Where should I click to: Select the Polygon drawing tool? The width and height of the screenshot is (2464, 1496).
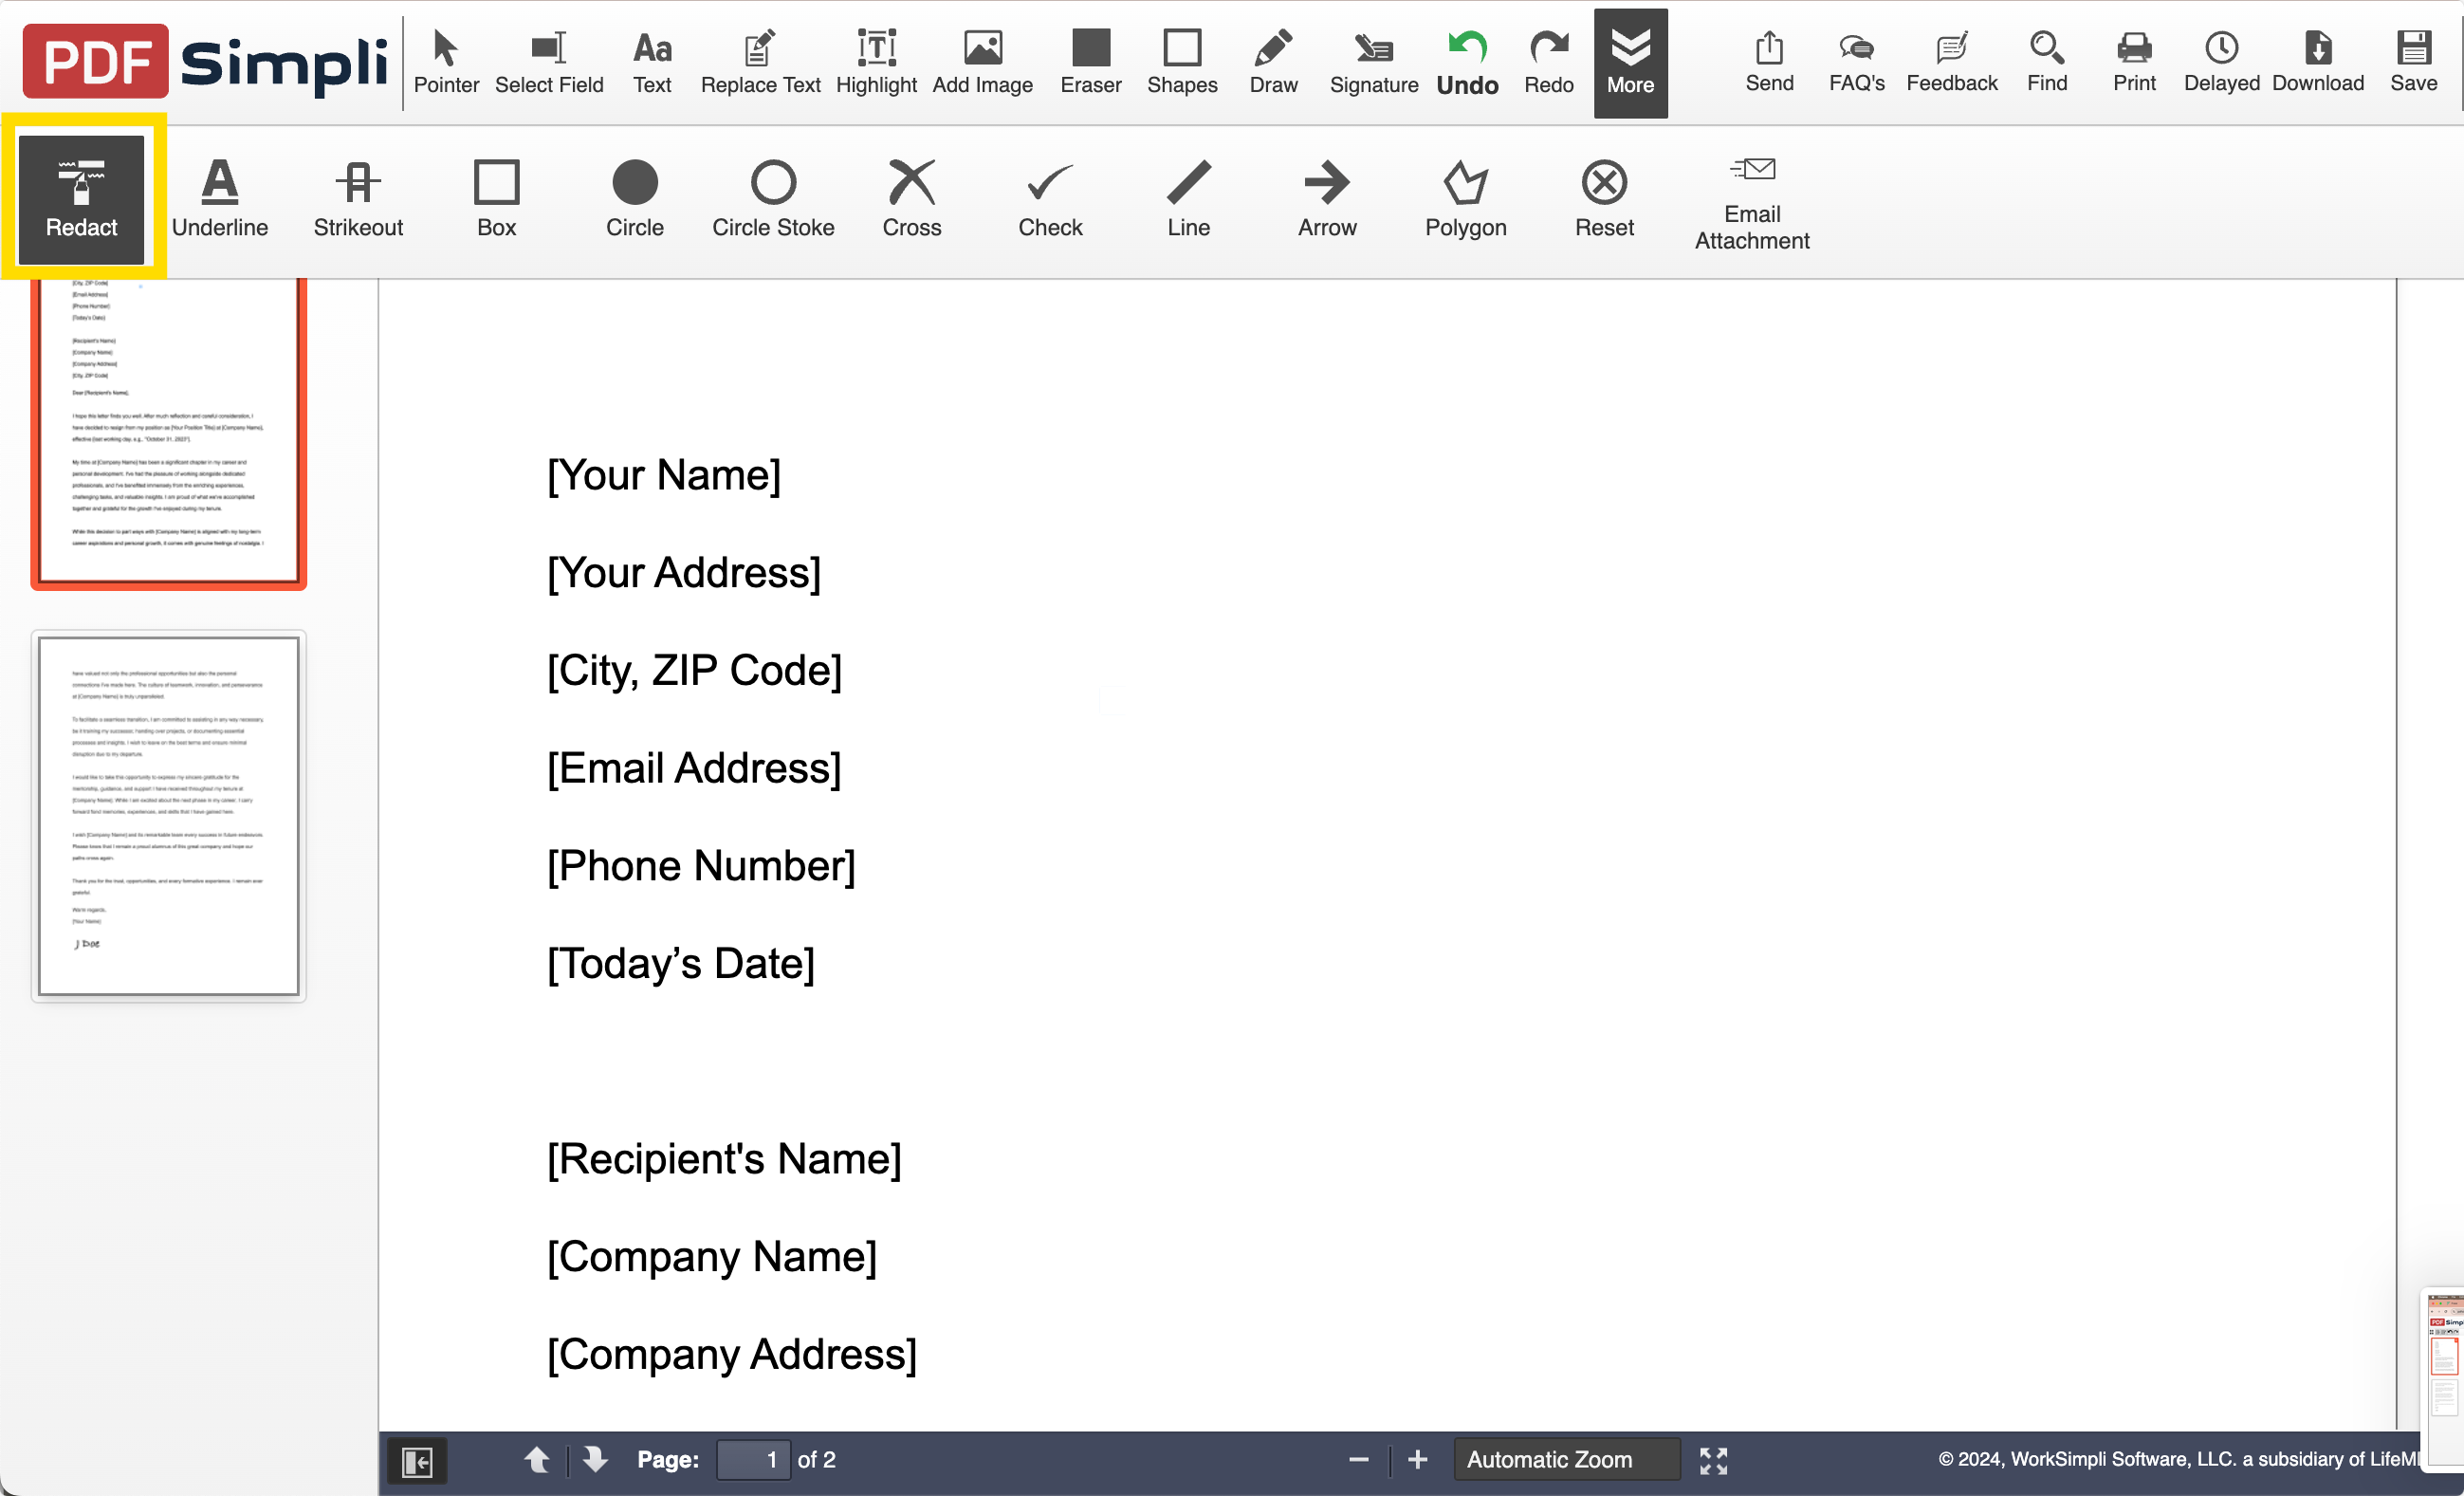click(1465, 198)
